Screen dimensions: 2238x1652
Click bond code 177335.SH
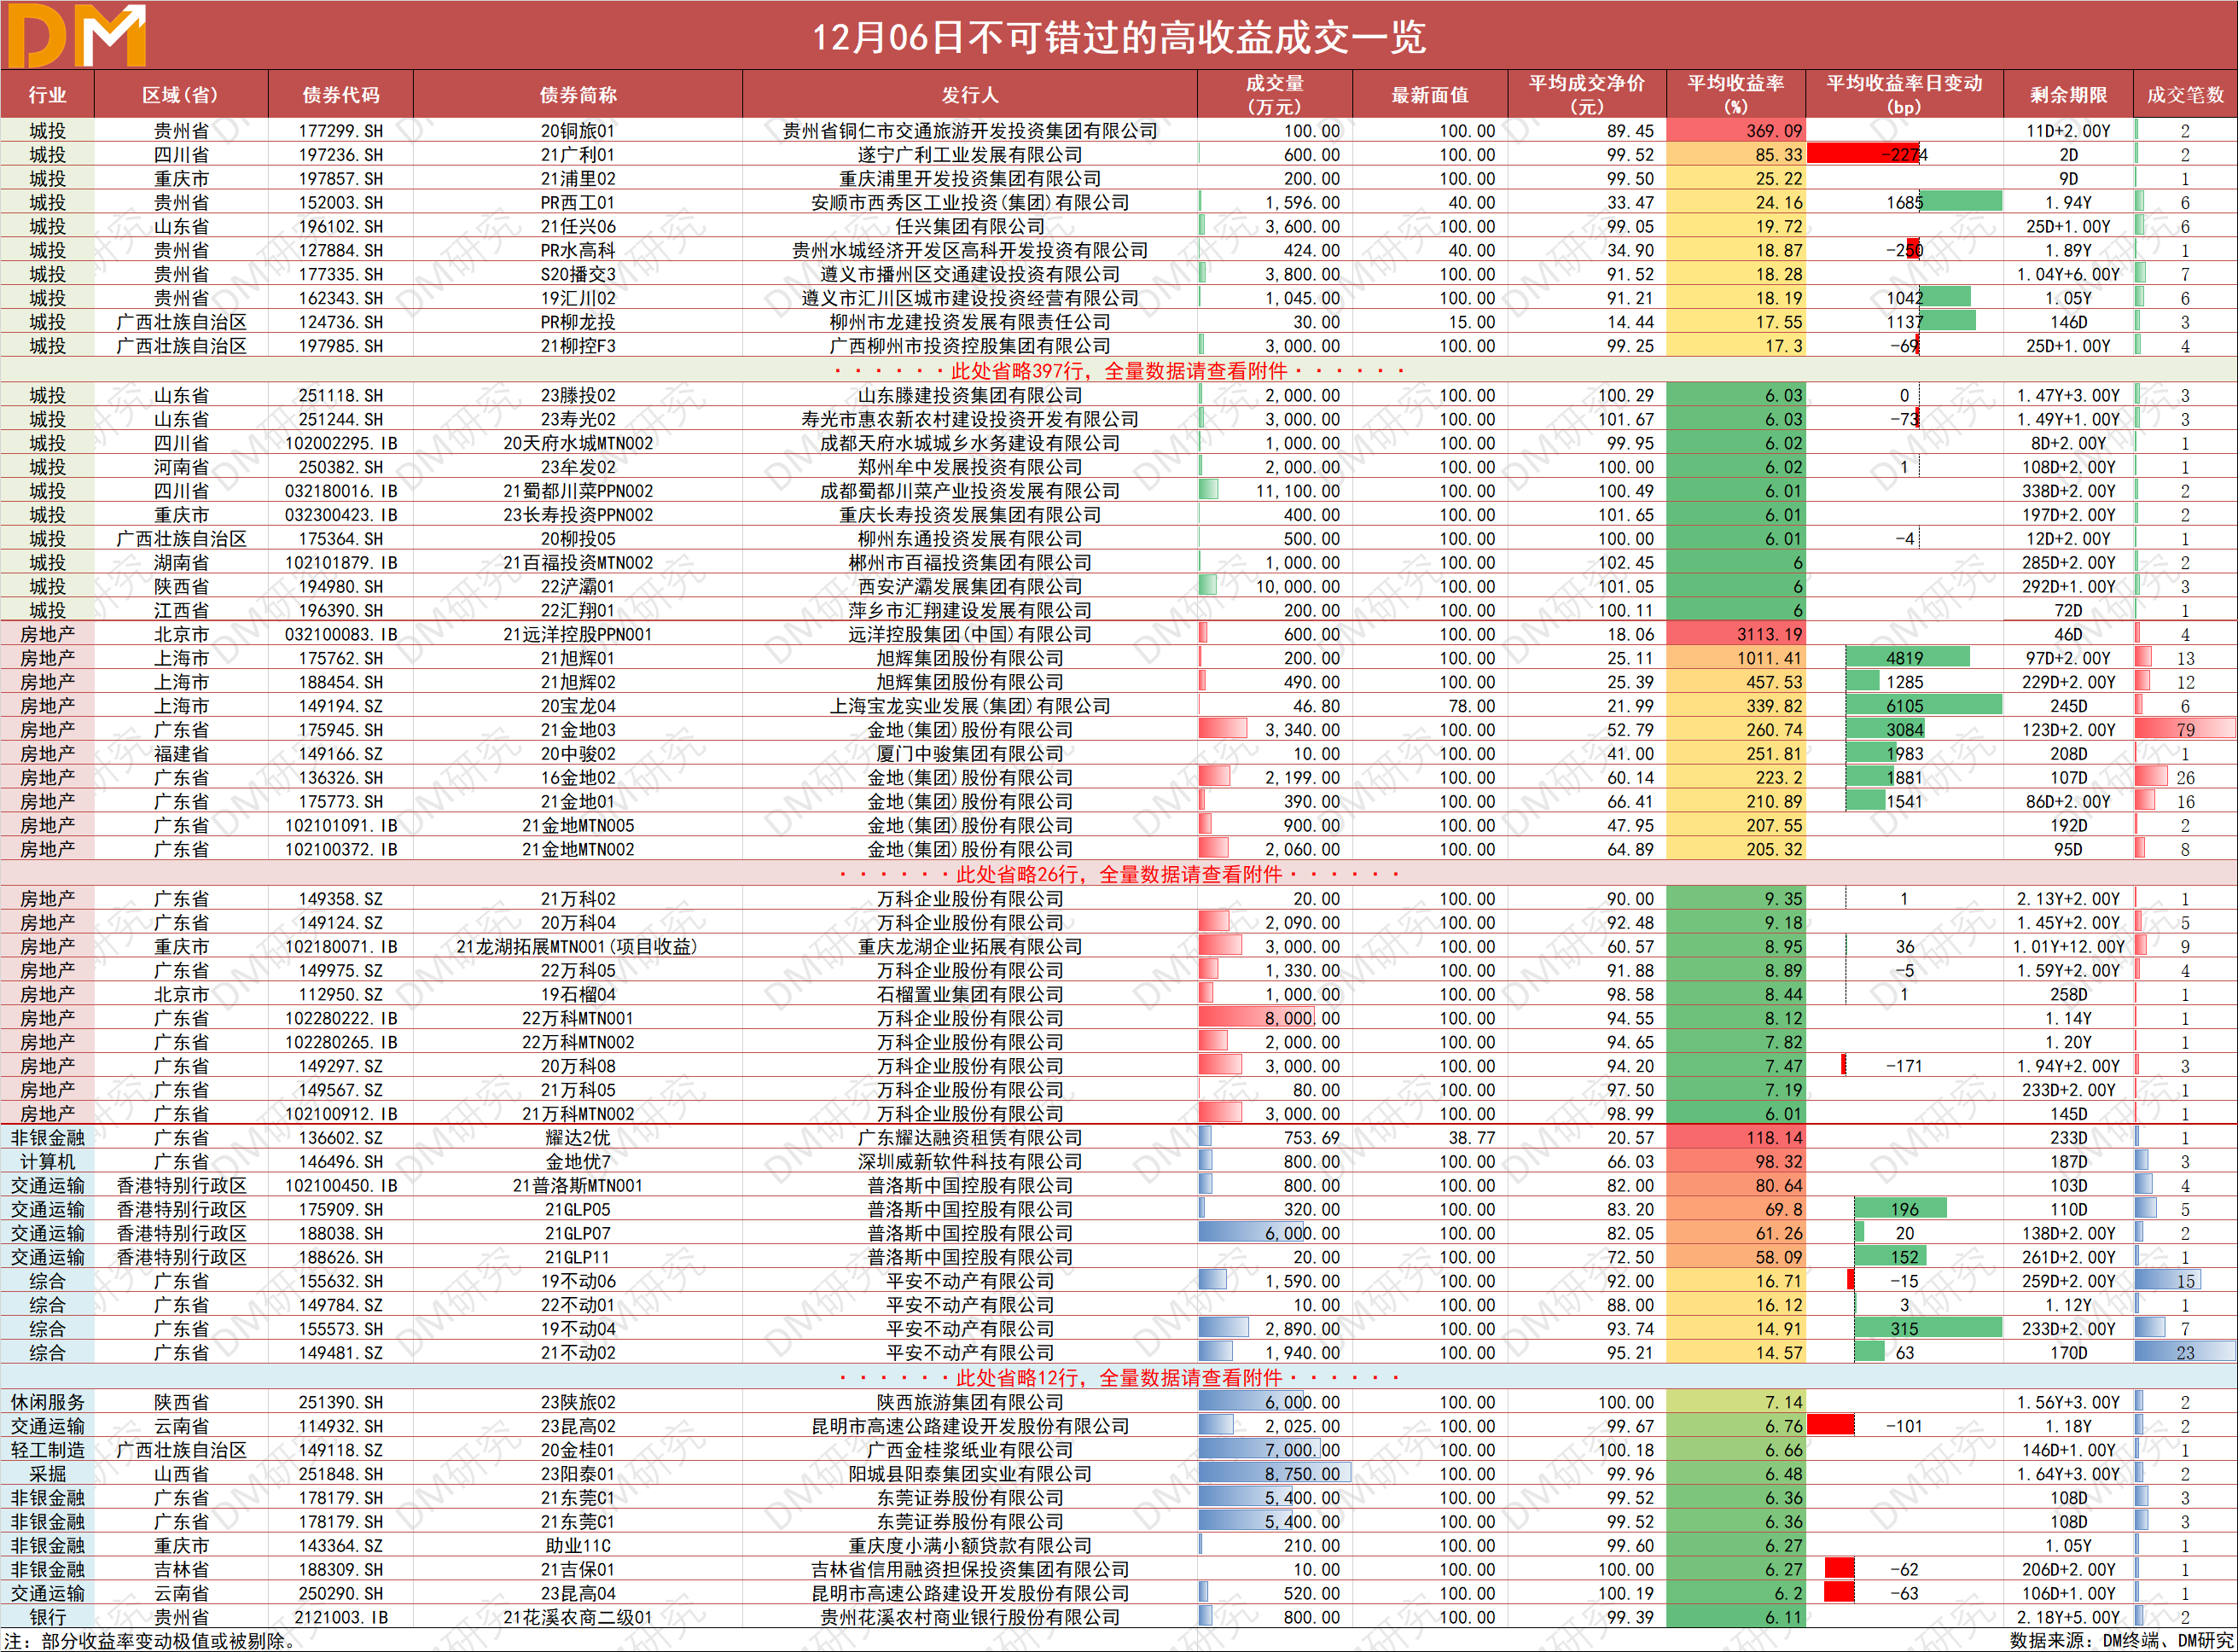pos(341,275)
